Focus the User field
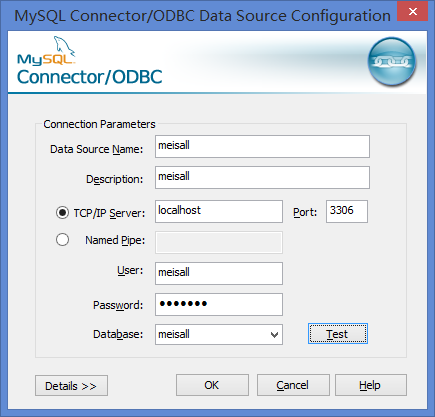 pos(219,273)
